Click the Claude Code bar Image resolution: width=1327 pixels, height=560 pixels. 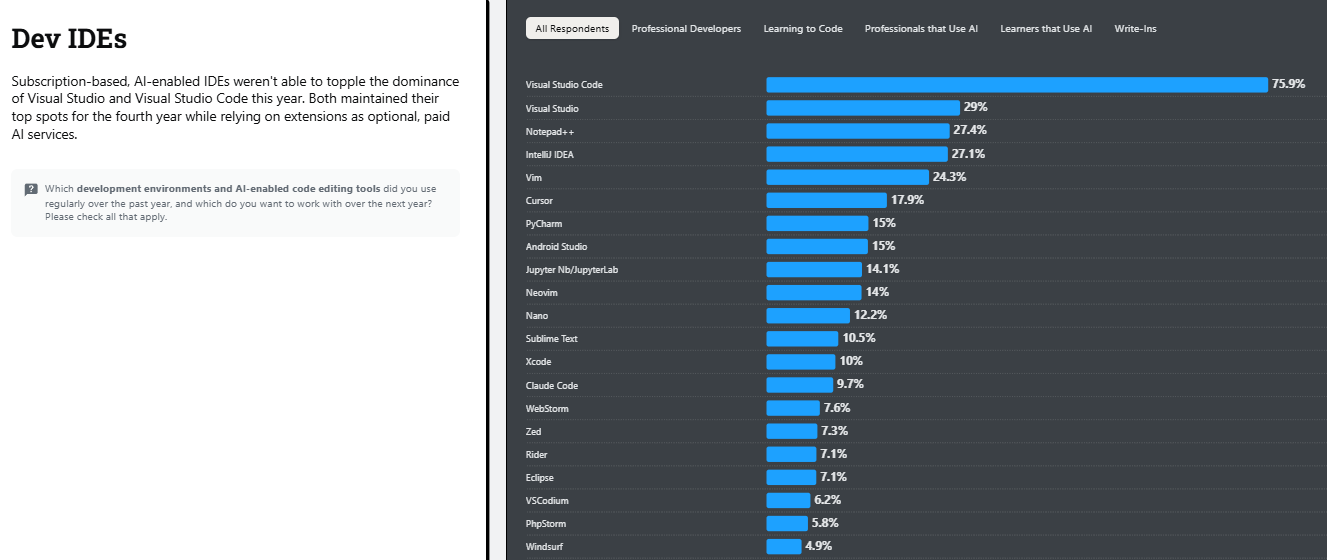coord(799,385)
